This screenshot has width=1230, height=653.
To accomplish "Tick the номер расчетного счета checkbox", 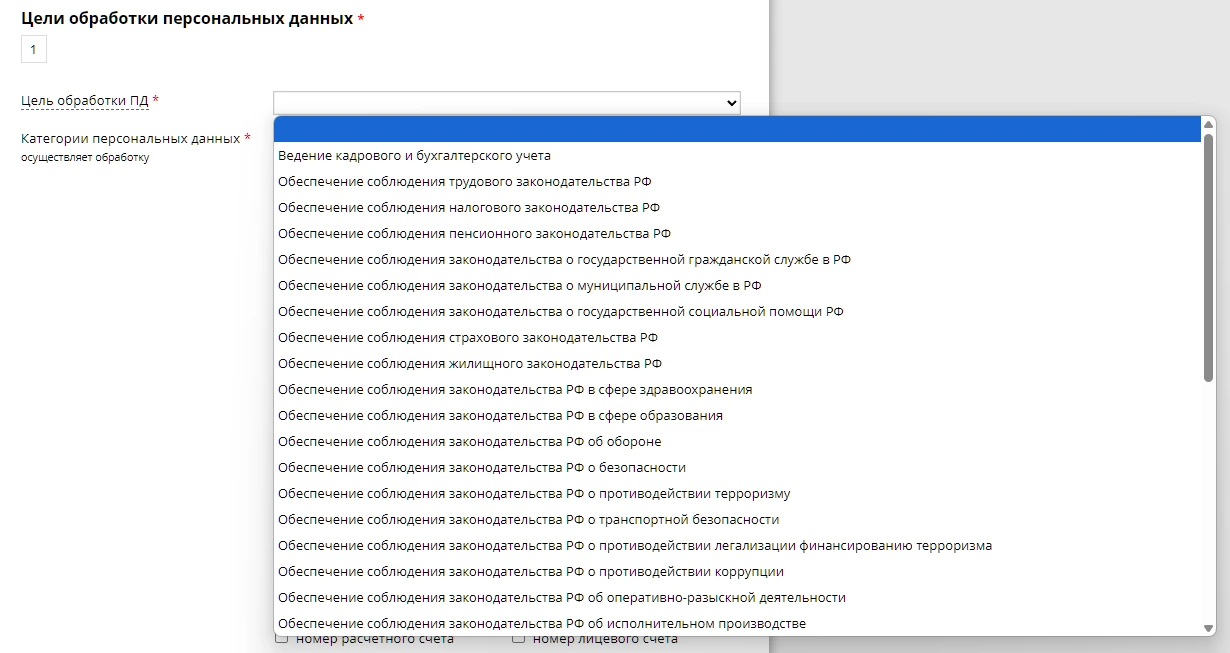I will click(x=282, y=638).
